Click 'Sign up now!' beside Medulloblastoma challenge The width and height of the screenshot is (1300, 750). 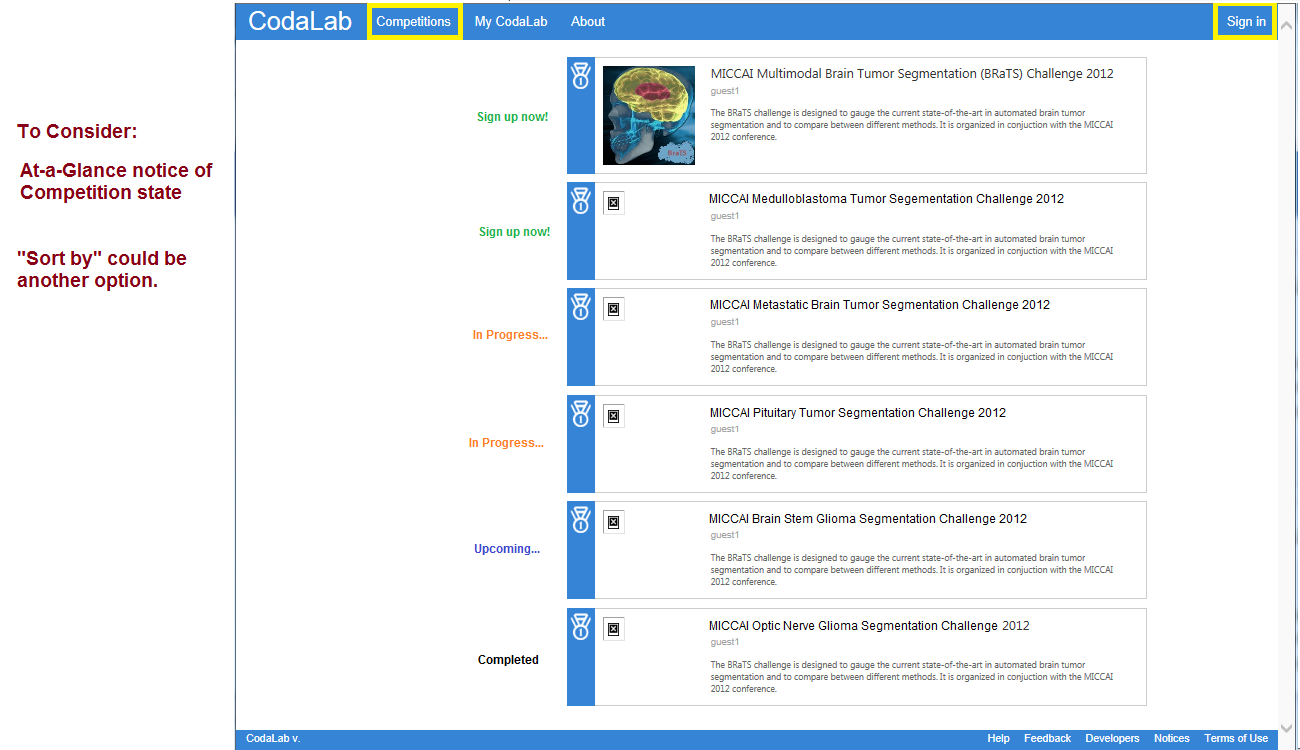(514, 232)
